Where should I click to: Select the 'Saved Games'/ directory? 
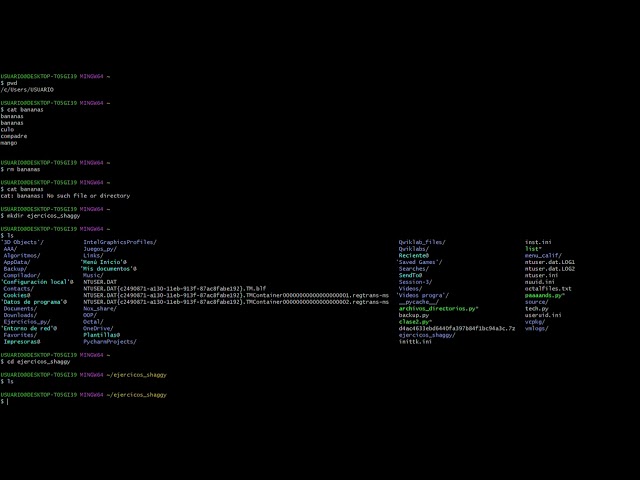tap(419, 262)
